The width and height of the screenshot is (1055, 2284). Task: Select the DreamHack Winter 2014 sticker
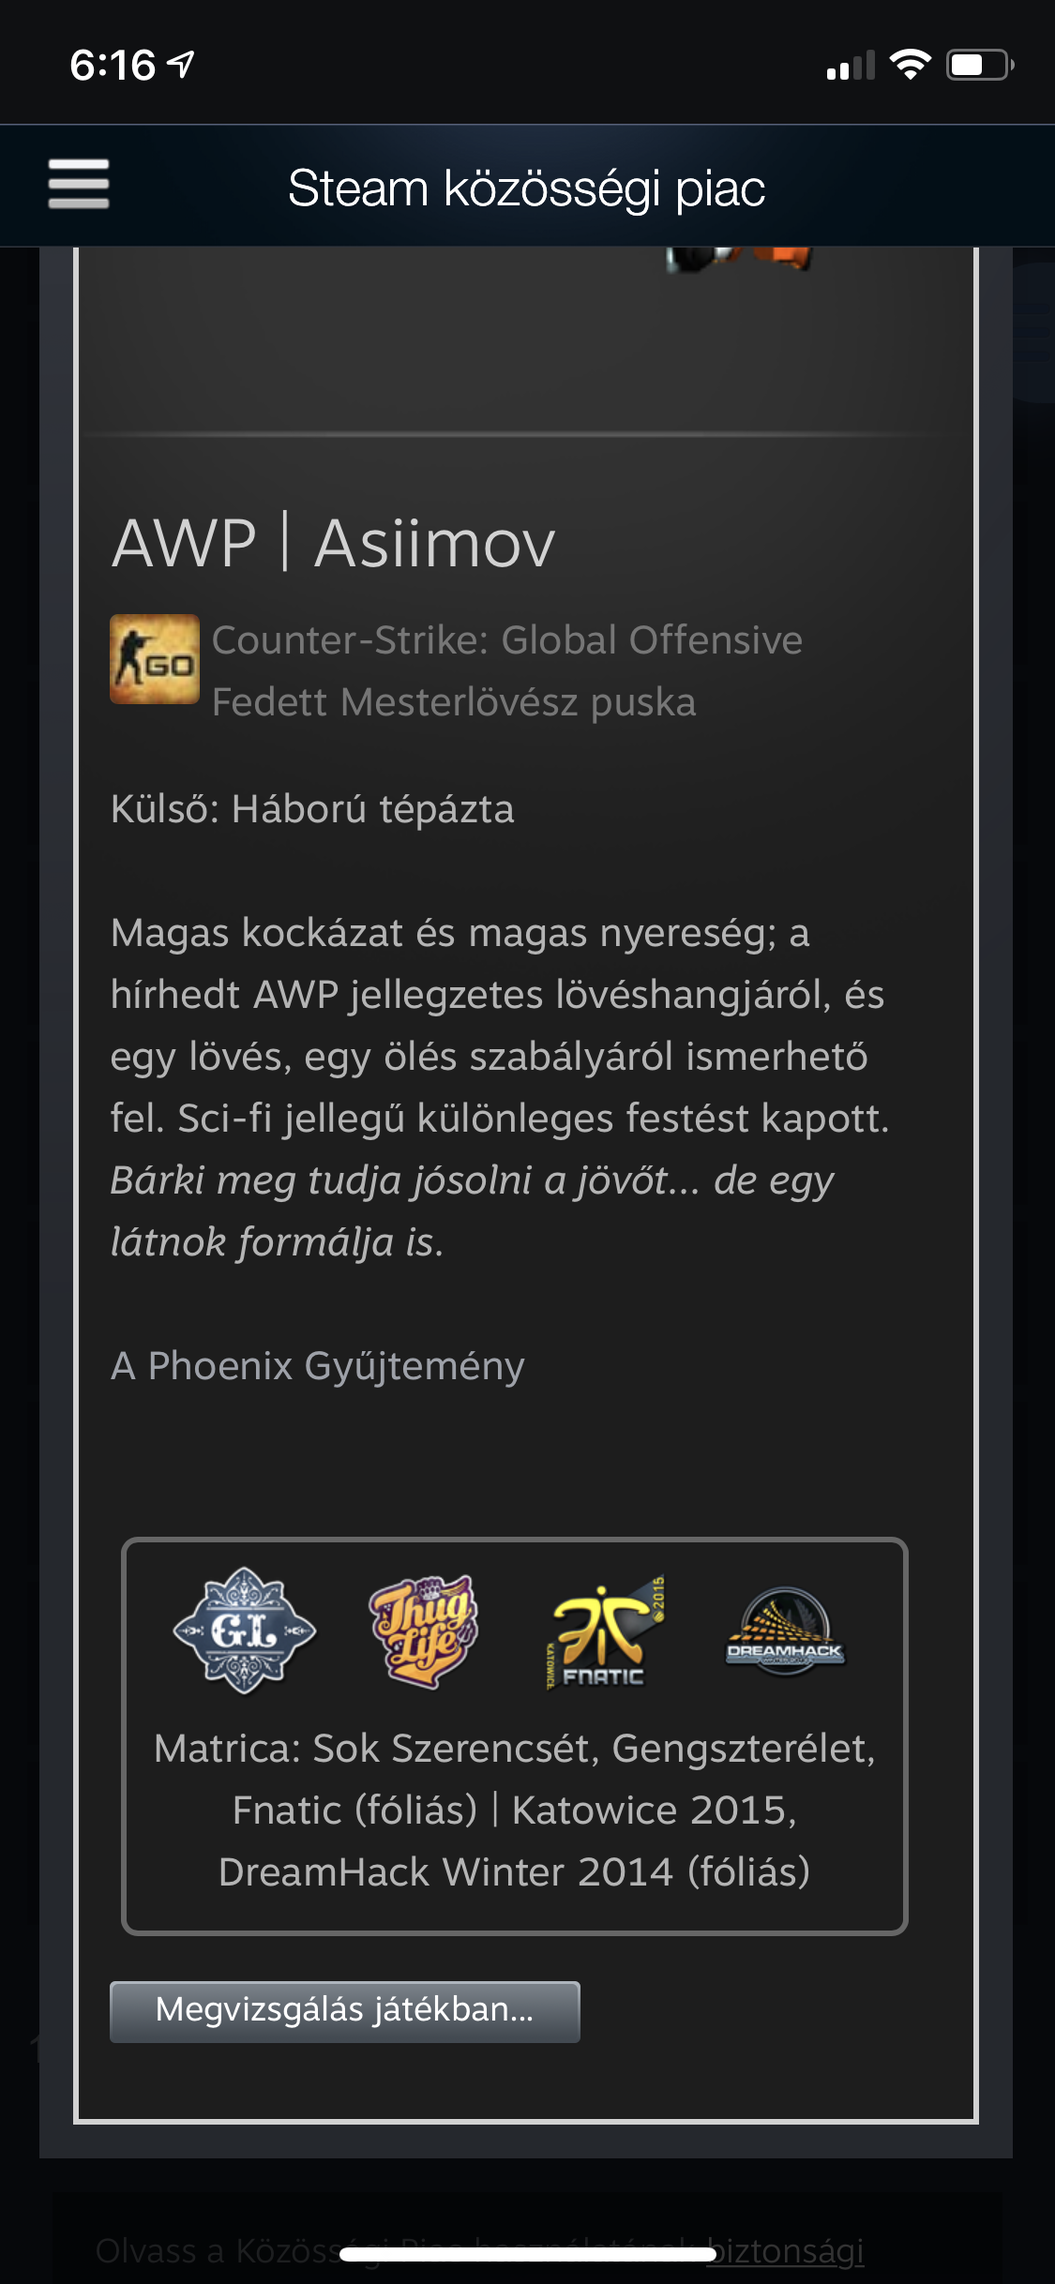pyautogui.click(x=786, y=1632)
